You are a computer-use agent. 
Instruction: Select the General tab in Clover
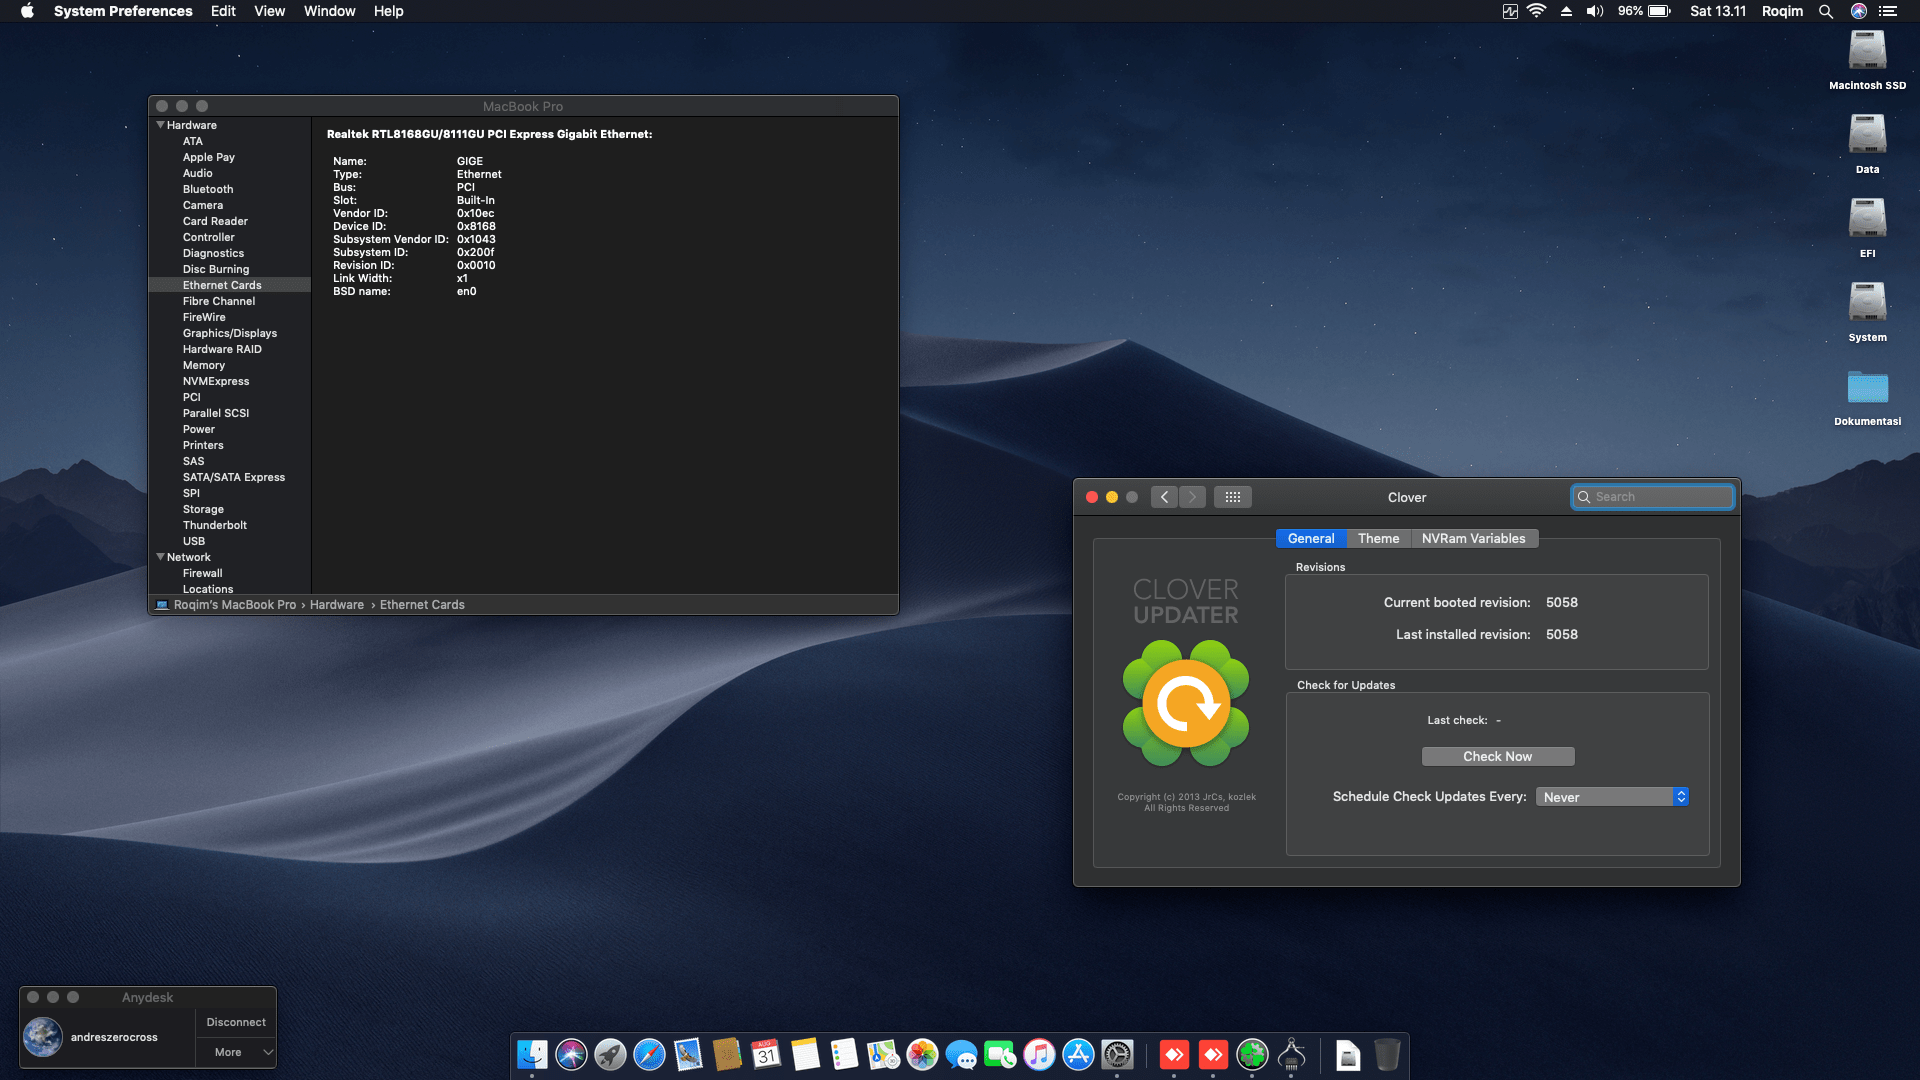coord(1311,538)
